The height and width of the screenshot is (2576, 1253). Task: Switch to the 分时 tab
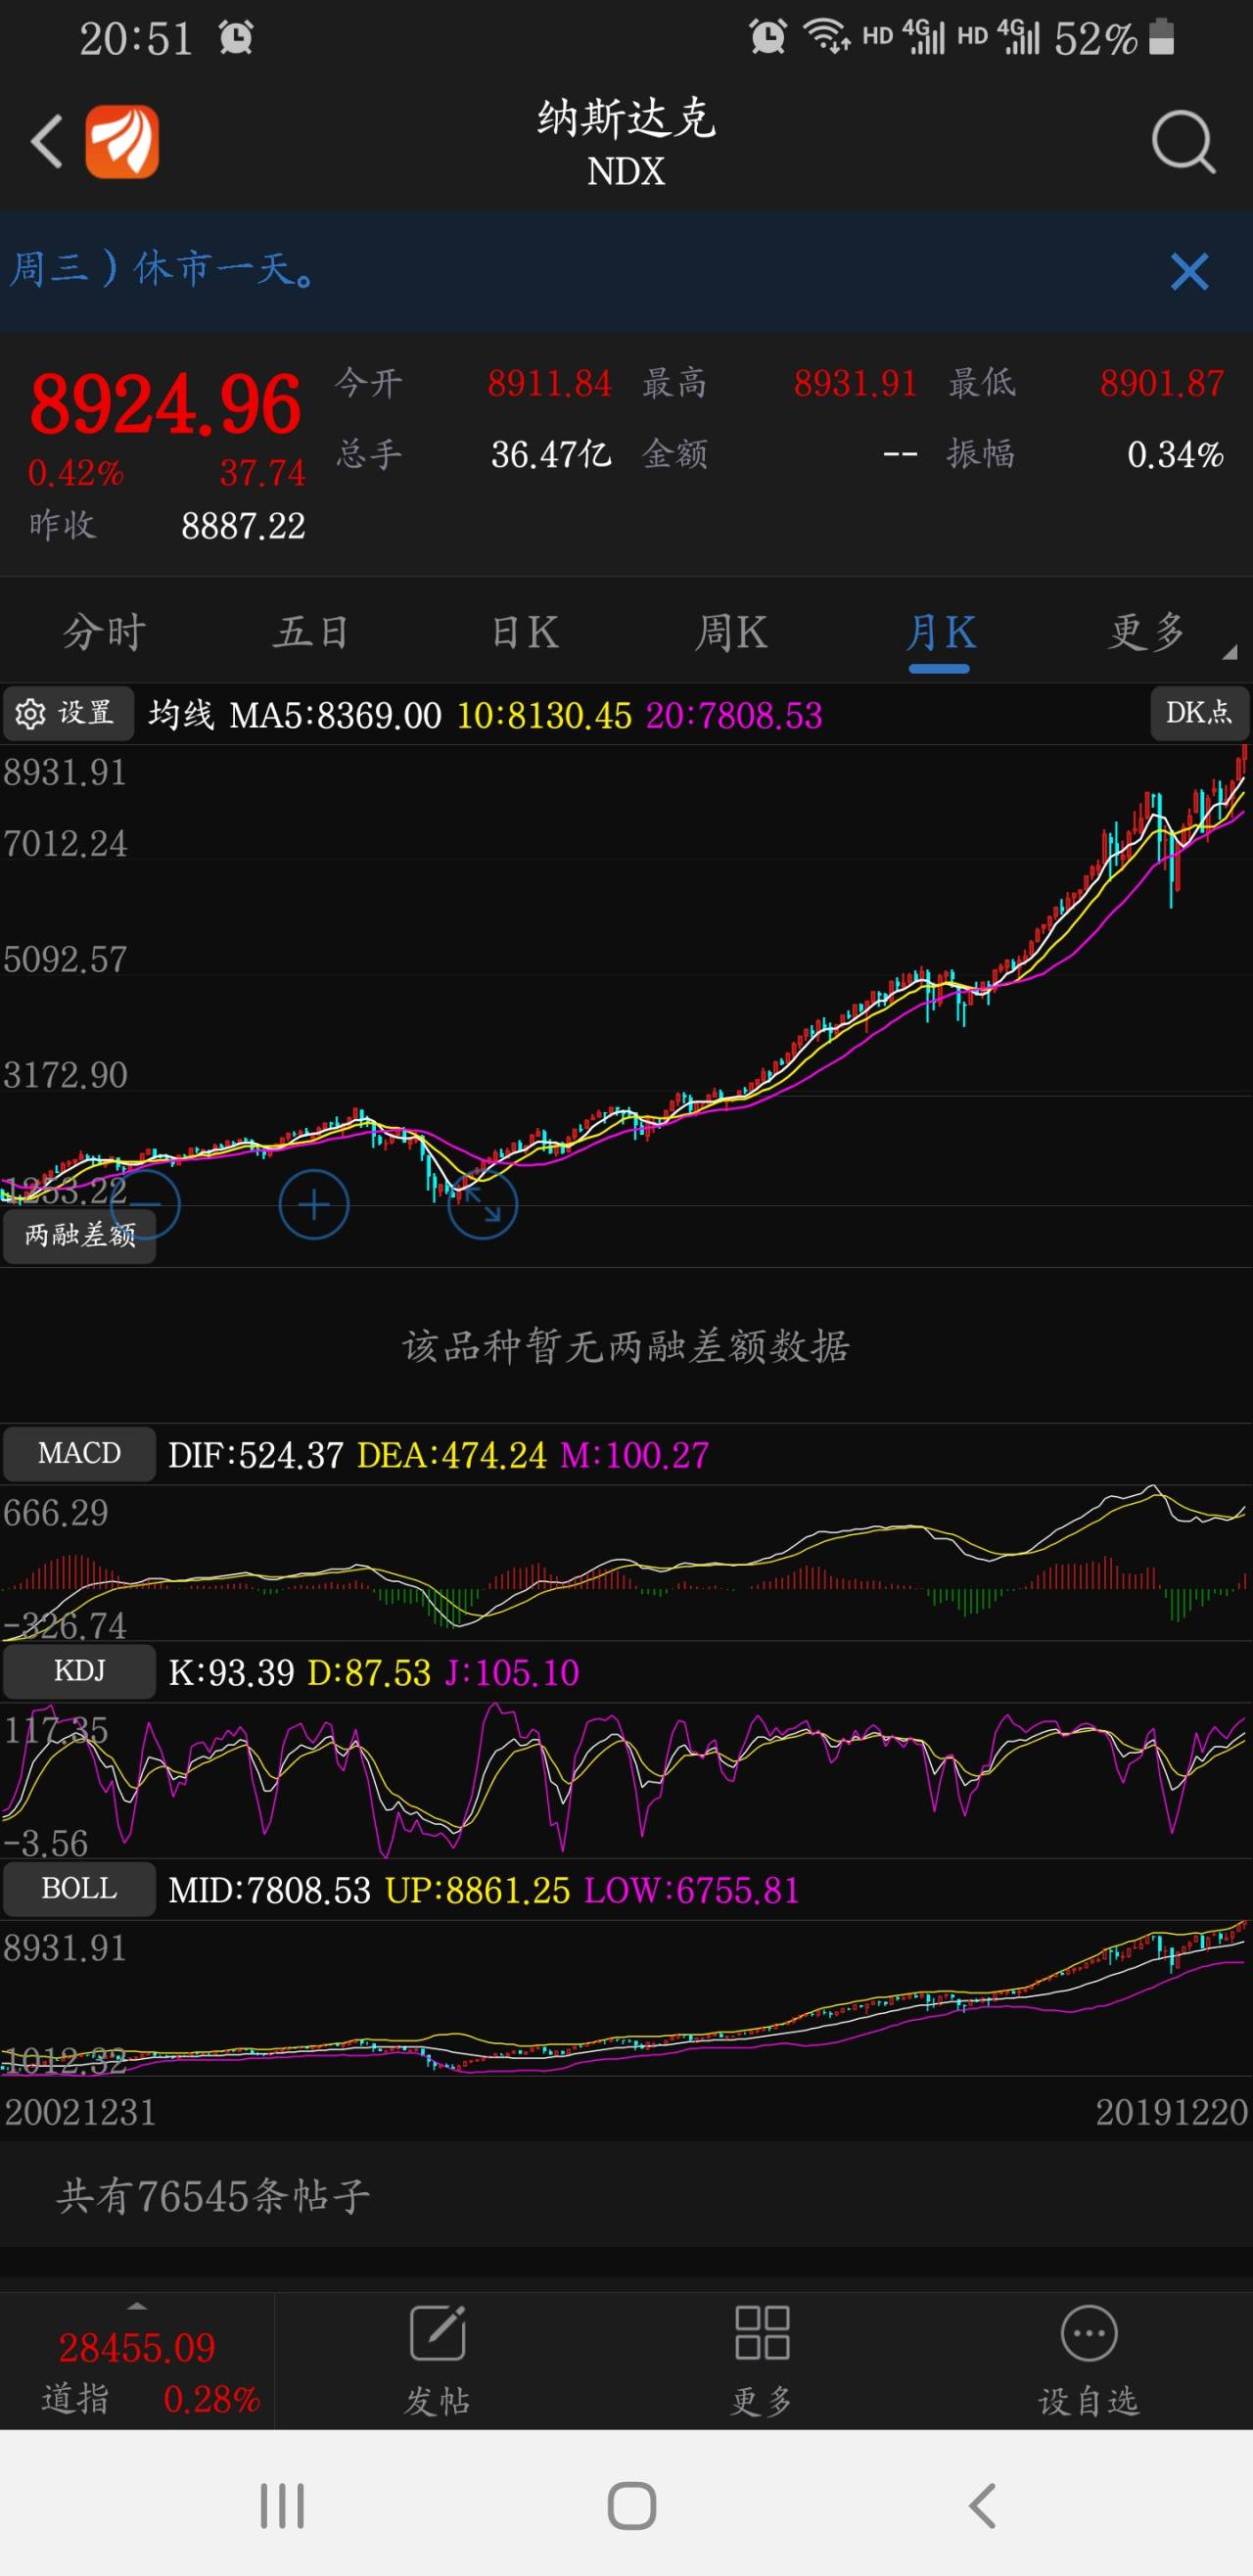click(105, 632)
